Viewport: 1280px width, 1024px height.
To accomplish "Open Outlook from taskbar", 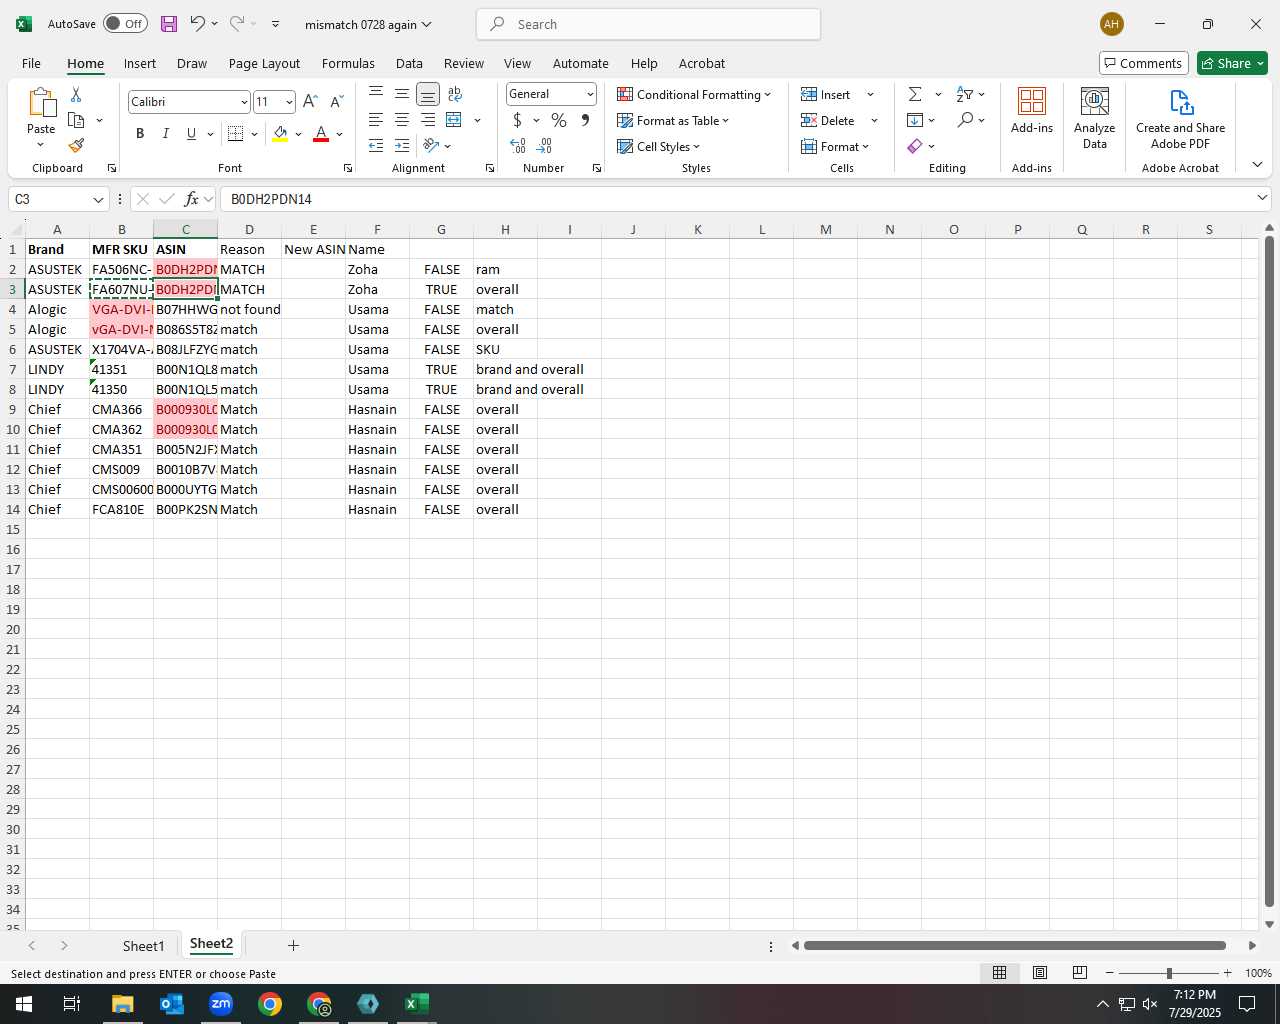I will click(172, 1004).
